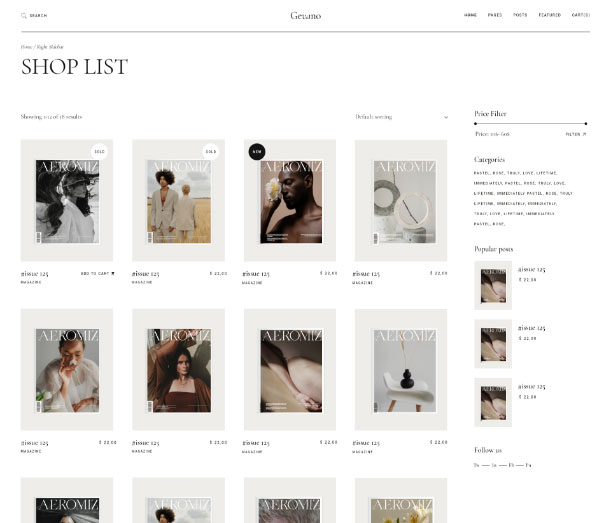Open the first Popular posts thumbnail

click(x=493, y=285)
